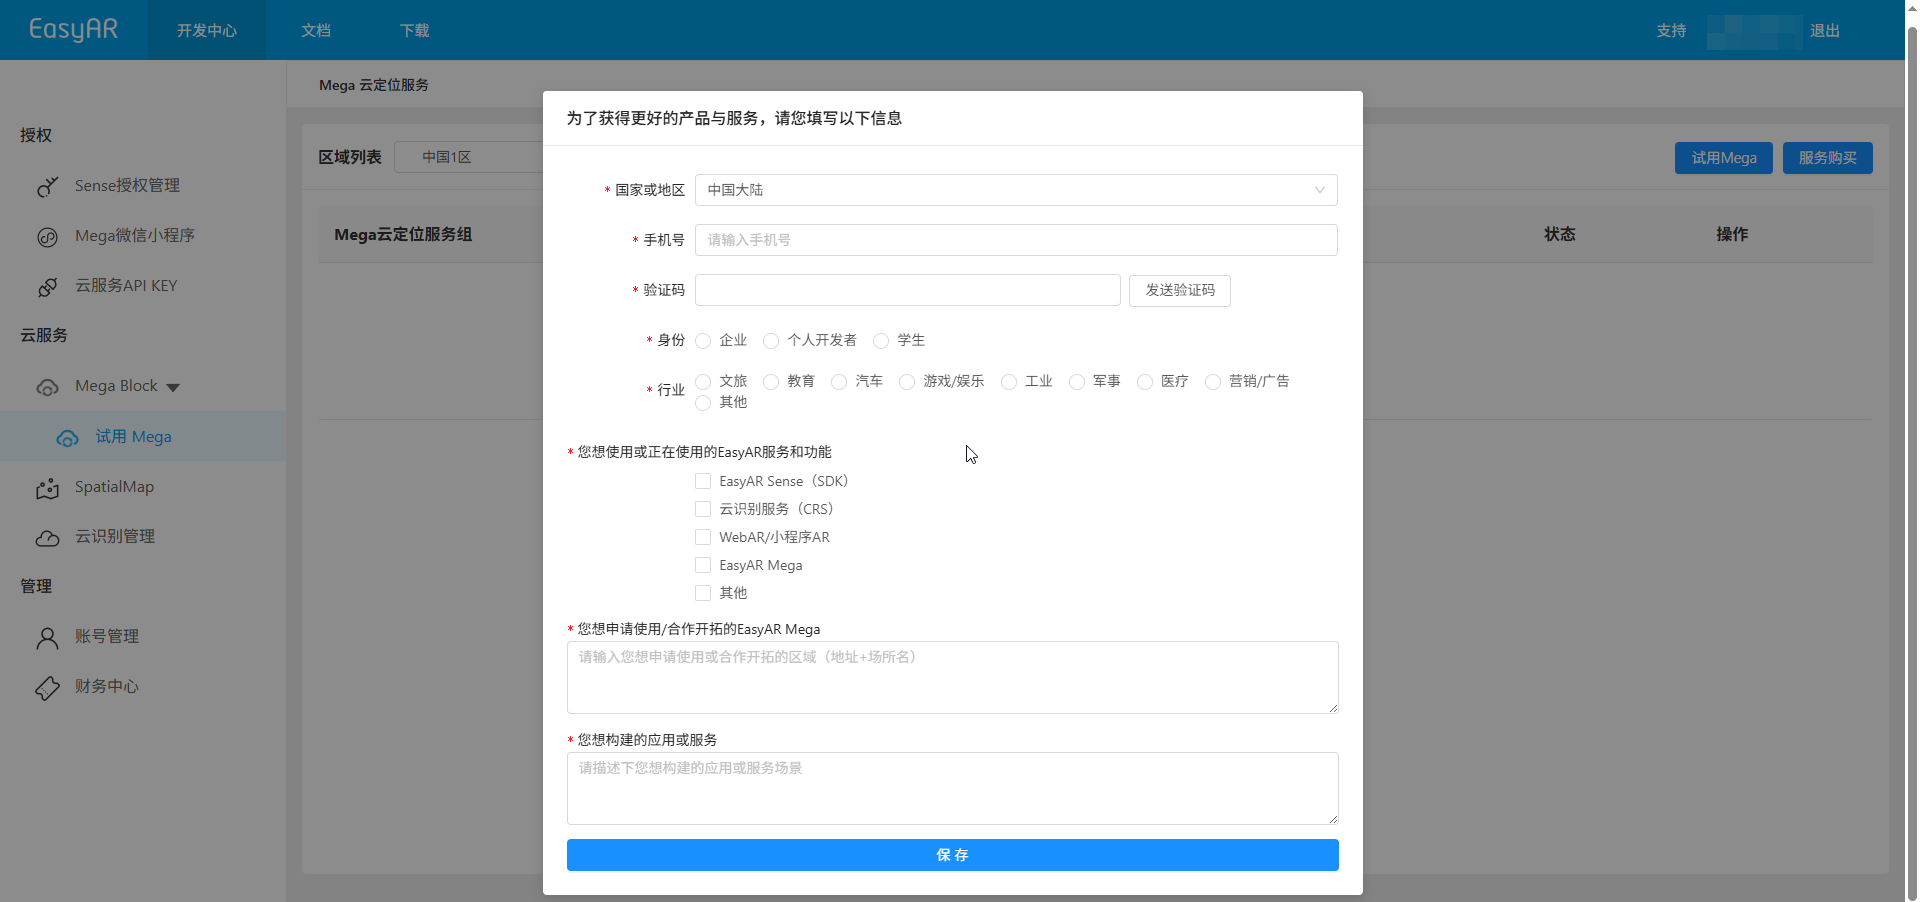Choose 其他 as the industry
This screenshot has height=902, width=1920.
[703, 403]
